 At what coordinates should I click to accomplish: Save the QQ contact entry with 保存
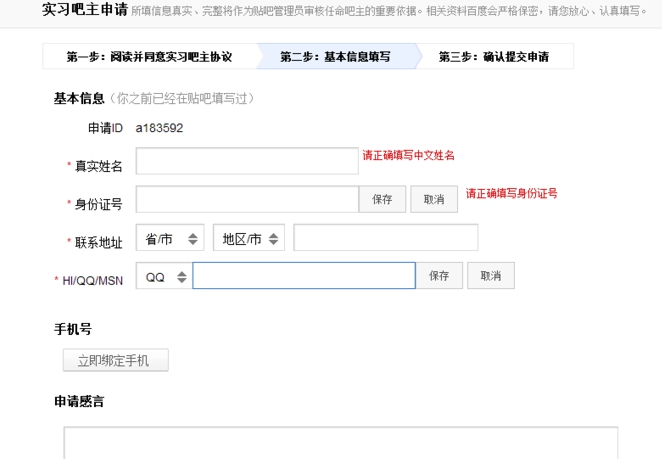(439, 276)
